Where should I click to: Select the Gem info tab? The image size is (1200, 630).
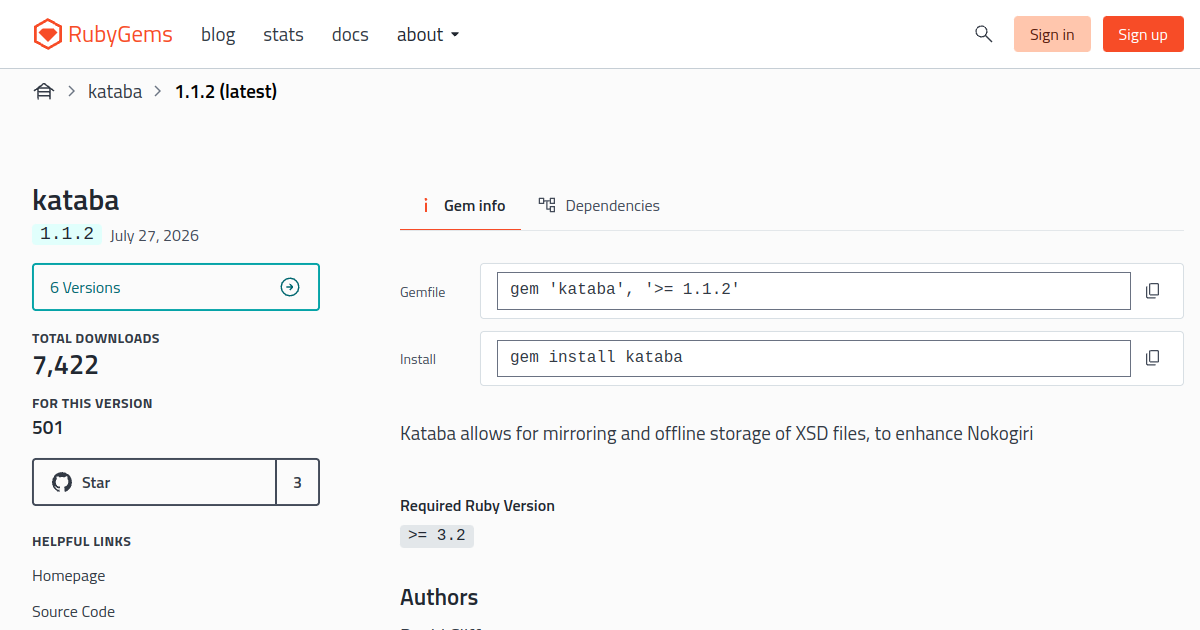[461, 206]
